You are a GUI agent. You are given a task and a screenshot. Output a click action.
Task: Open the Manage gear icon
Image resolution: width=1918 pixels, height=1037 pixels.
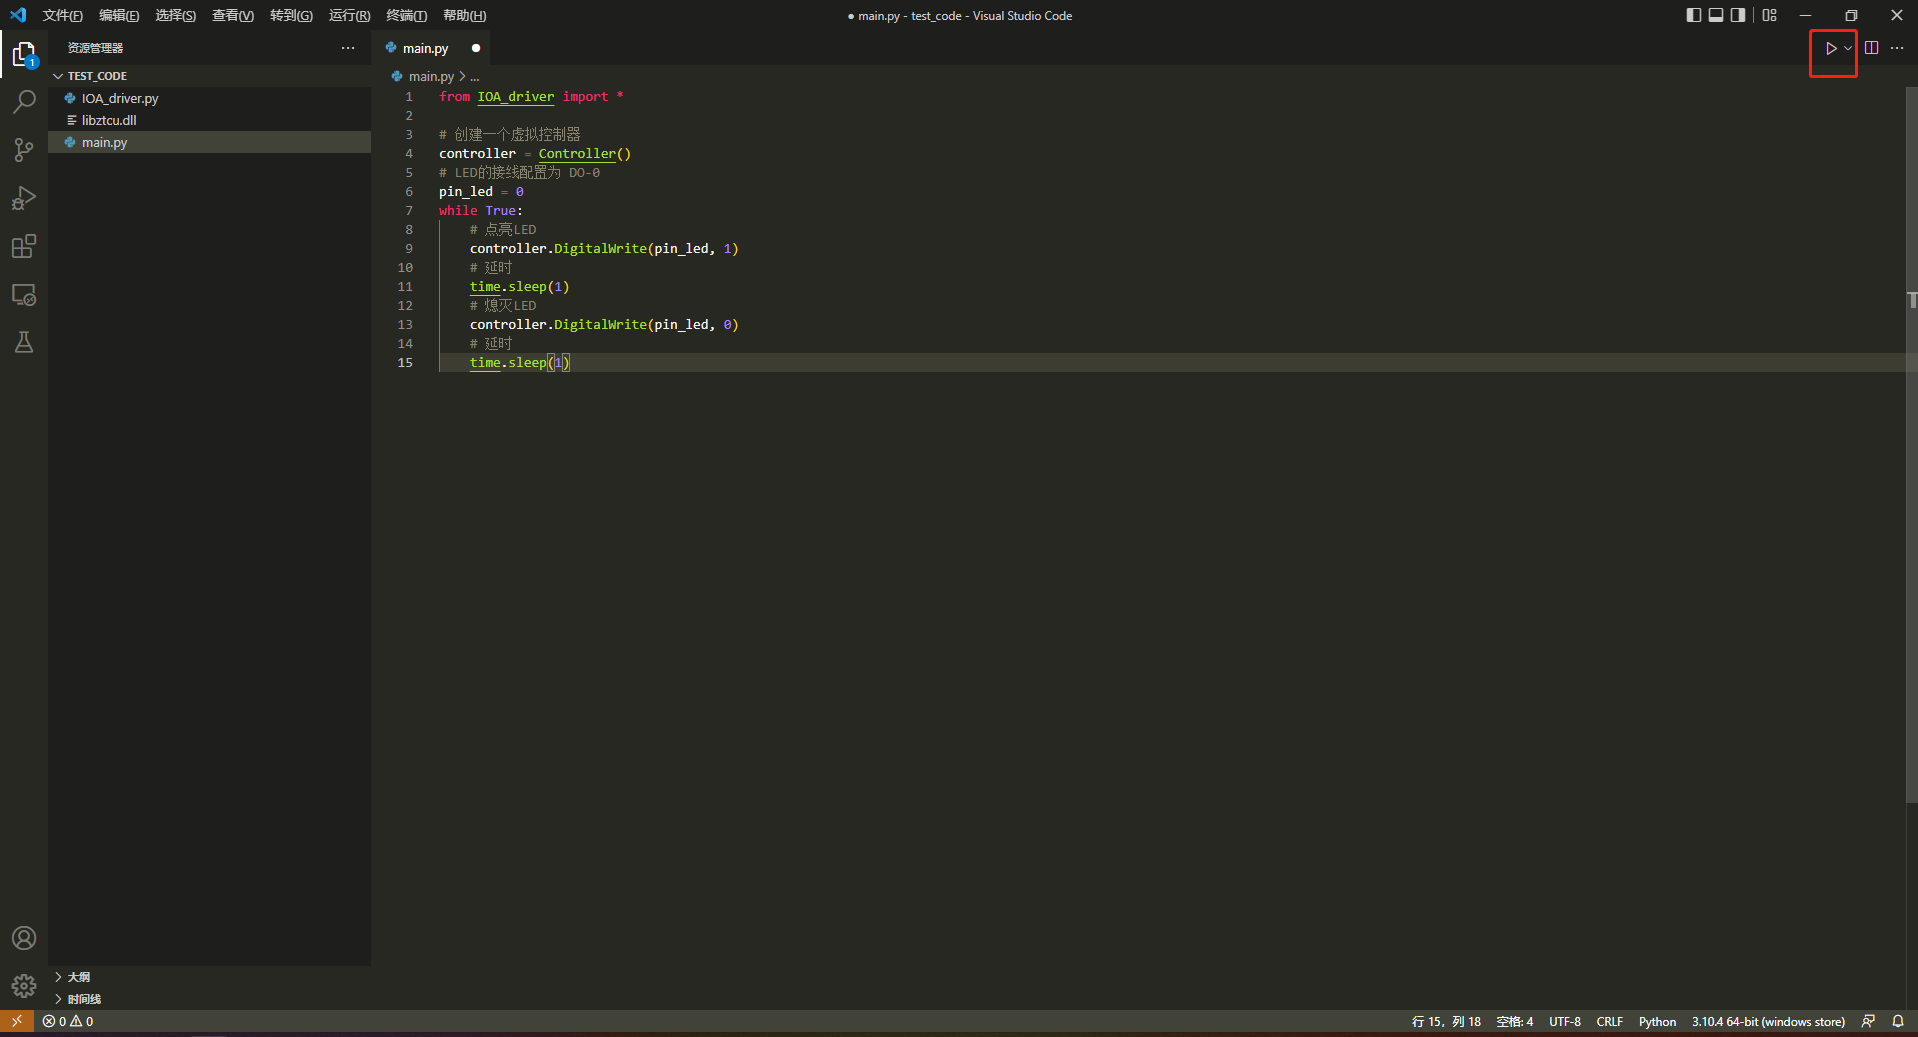(24, 986)
